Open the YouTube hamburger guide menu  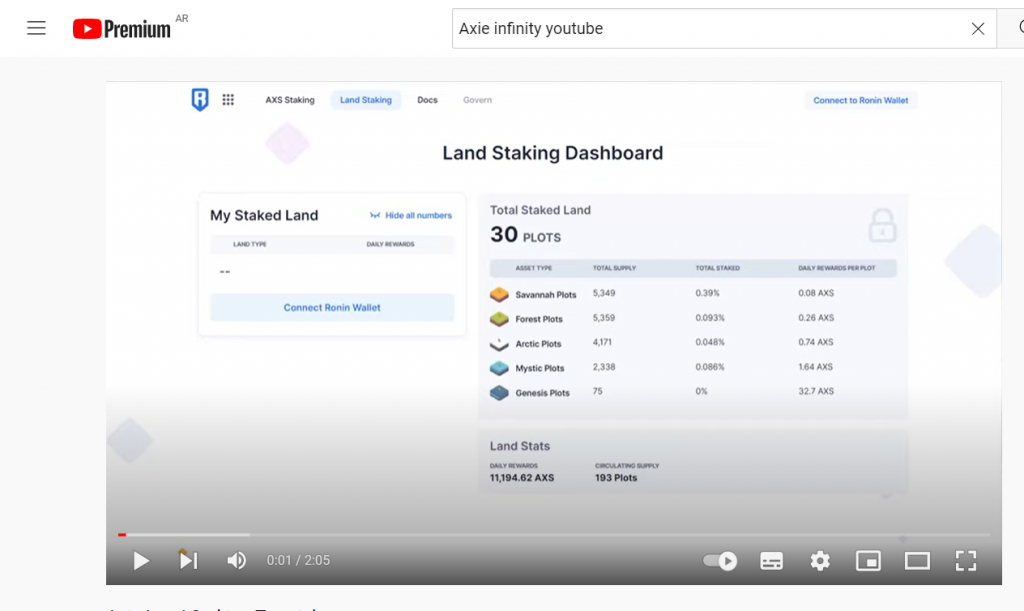pos(37,28)
